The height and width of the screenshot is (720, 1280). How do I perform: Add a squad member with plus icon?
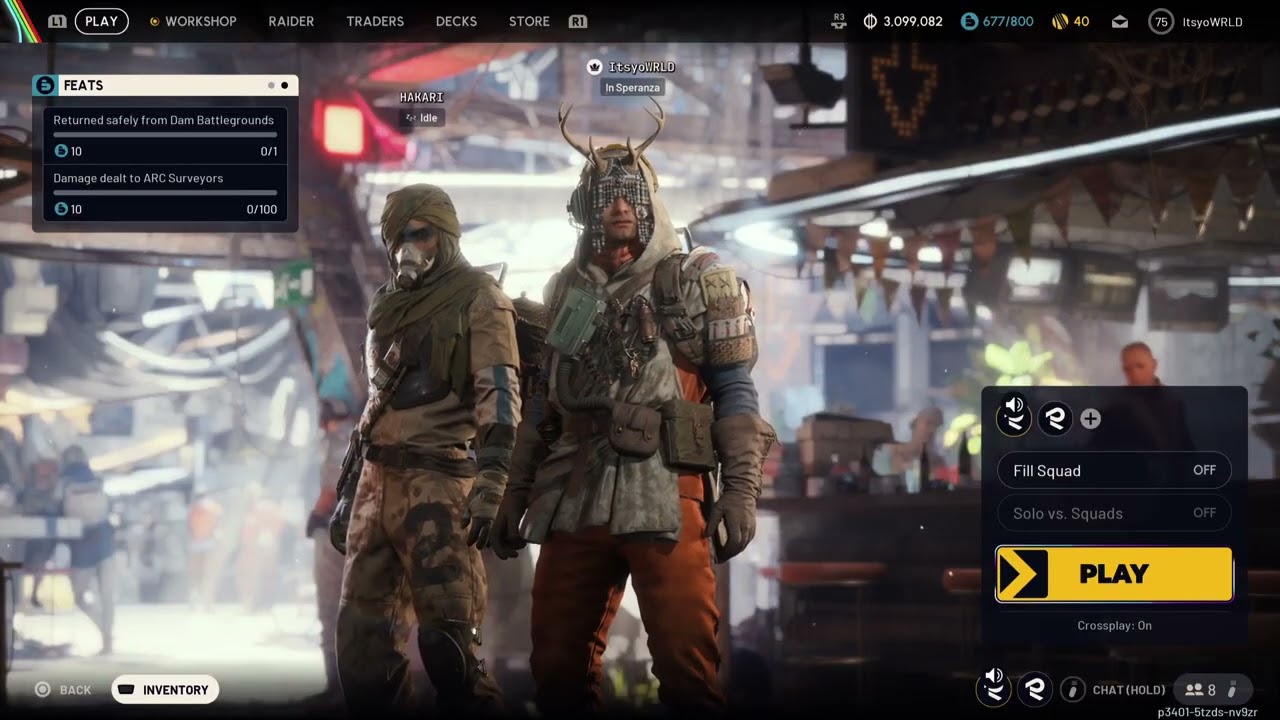[1090, 419]
